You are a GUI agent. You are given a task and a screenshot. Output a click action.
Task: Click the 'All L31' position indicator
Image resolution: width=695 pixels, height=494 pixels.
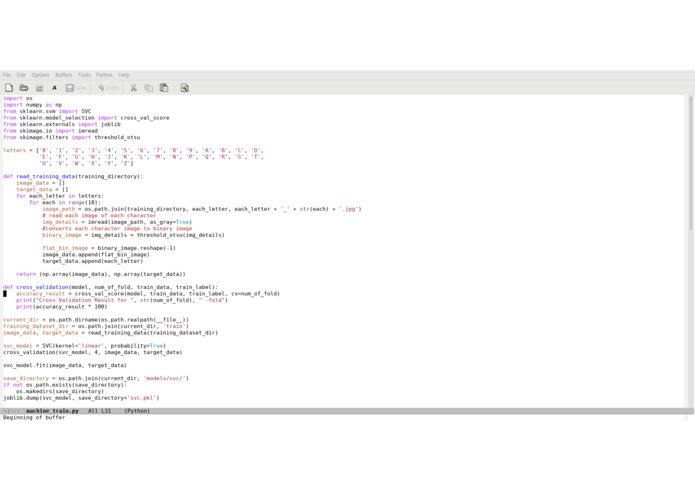pyautogui.click(x=99, y=411)
